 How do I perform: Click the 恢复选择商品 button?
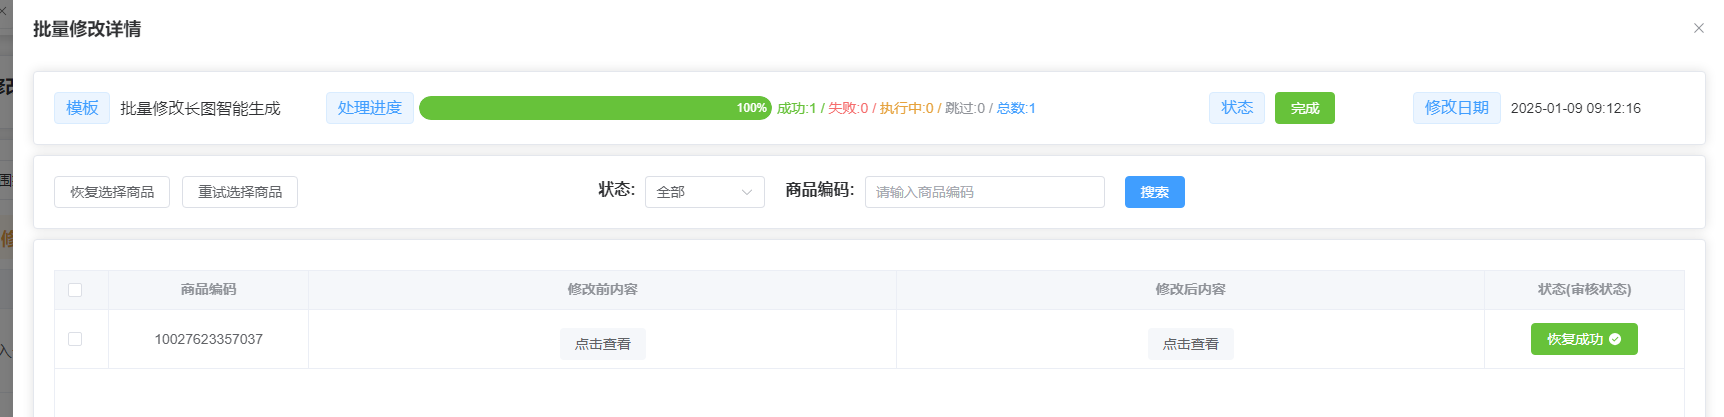pos(112,192)
